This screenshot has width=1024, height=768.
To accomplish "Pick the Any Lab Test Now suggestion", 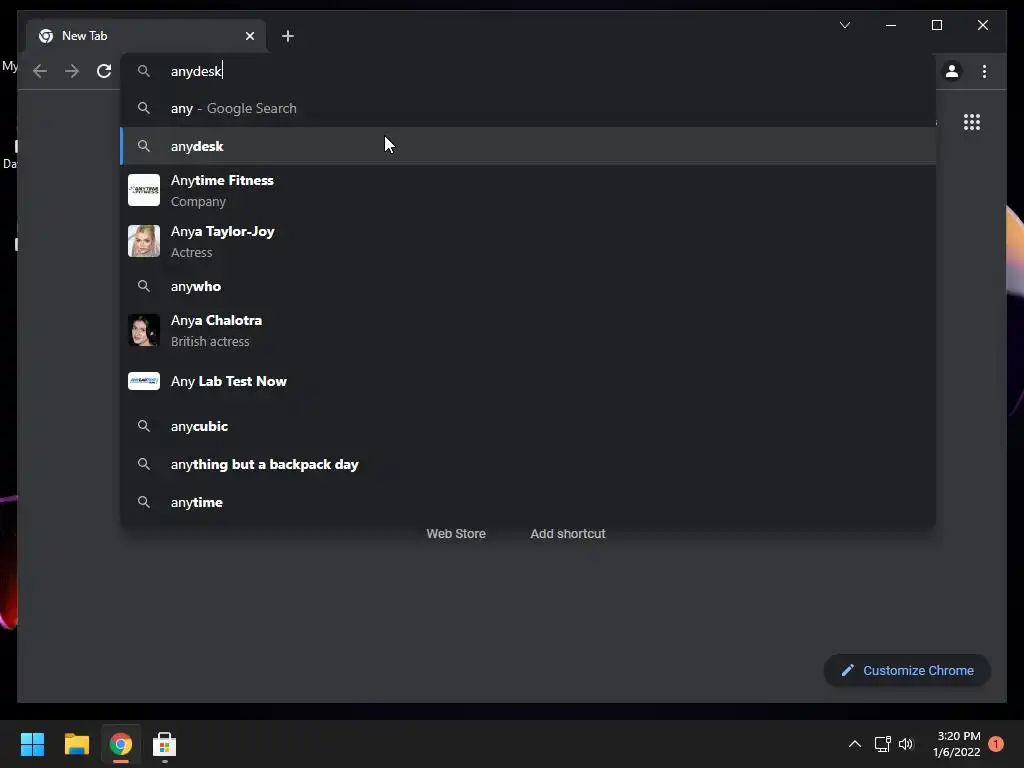I will coord(528,381).
